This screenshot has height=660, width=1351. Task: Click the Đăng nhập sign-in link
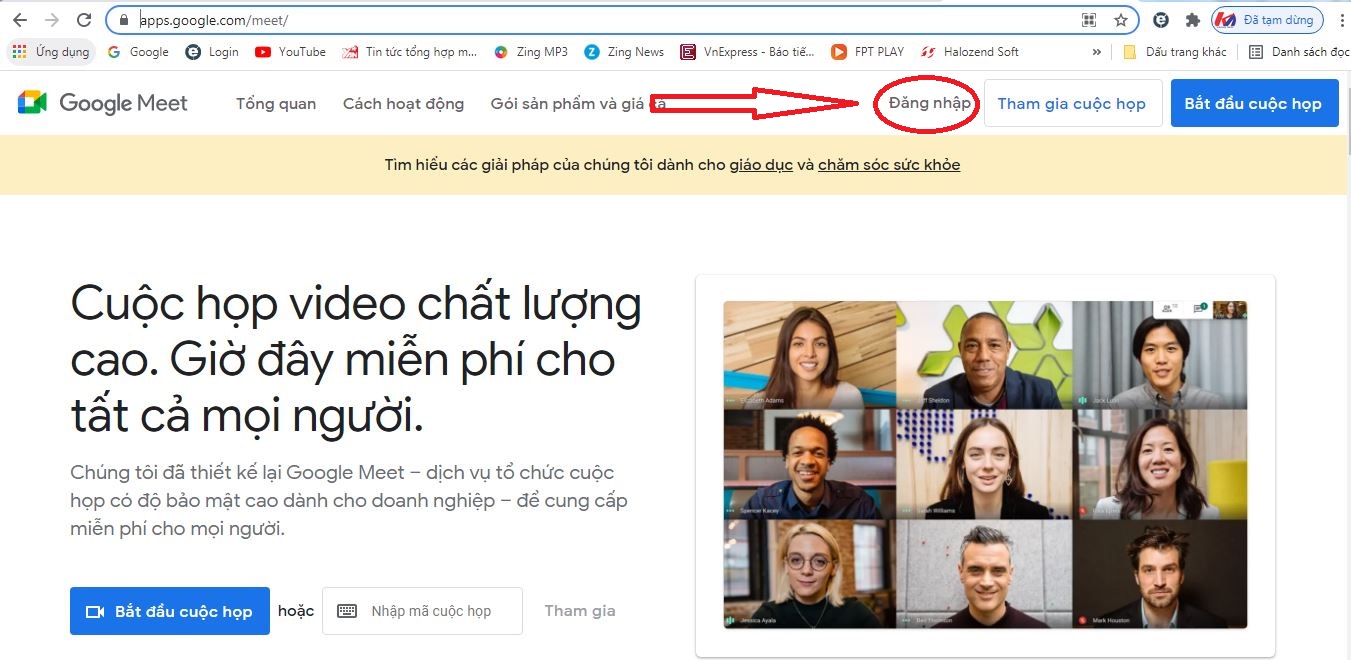pos(929,103)
